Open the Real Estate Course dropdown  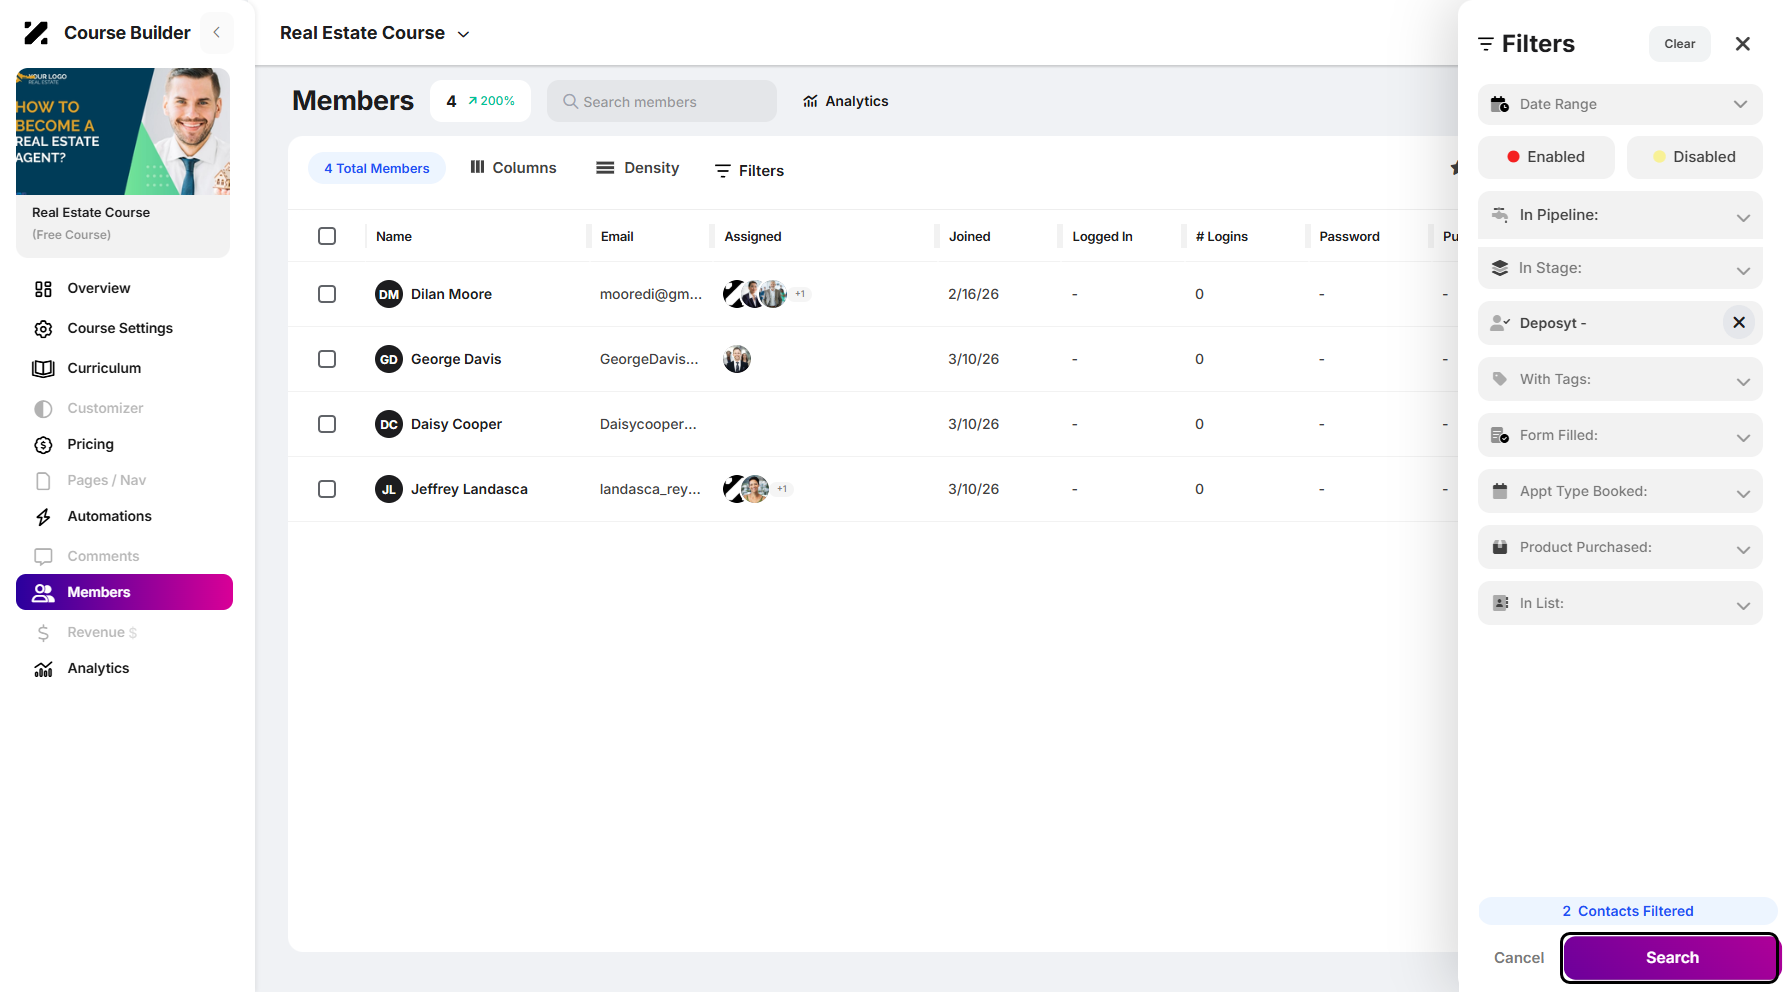click(x=375, y=33)
